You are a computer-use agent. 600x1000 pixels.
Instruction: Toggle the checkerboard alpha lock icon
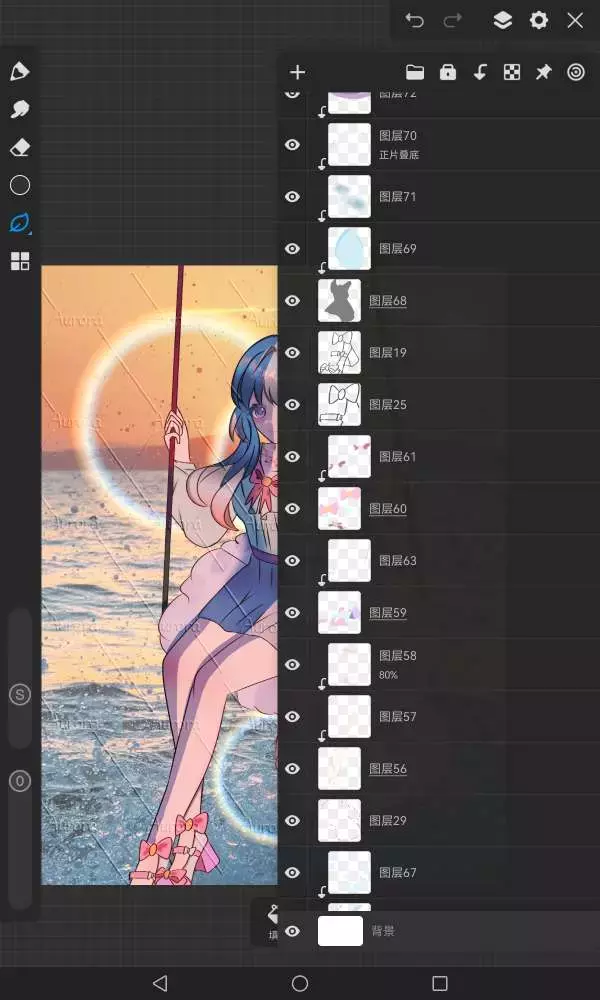pos(512,72)
